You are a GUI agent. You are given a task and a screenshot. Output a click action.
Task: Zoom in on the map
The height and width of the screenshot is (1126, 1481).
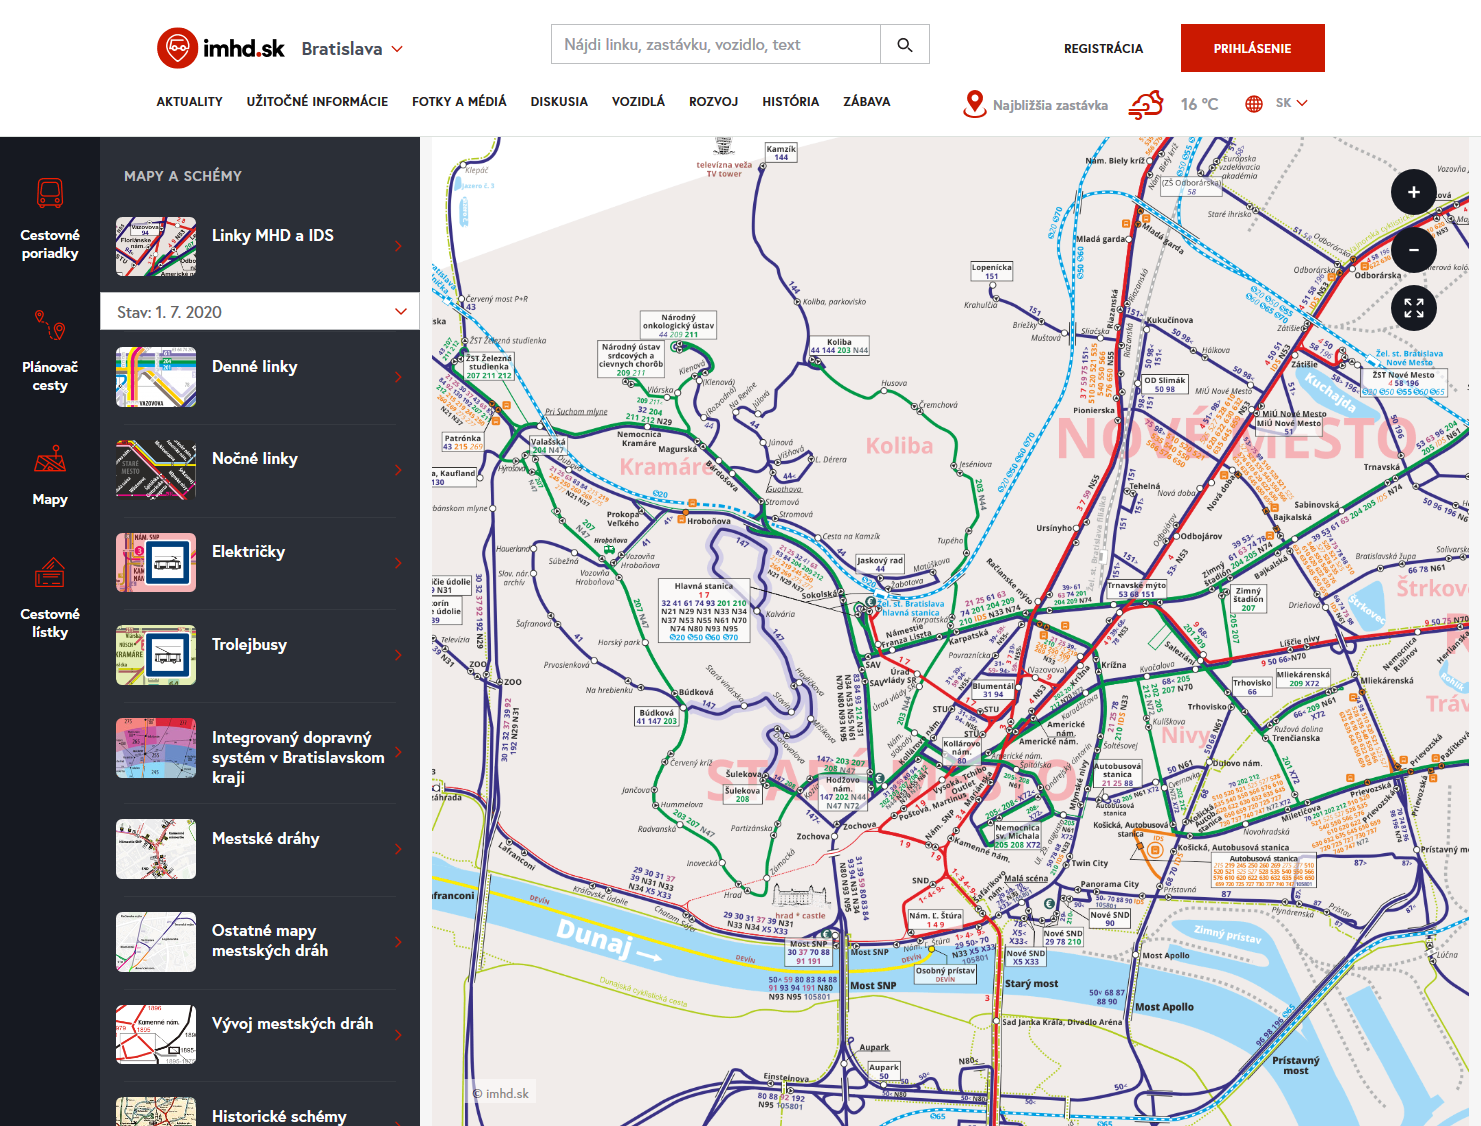coord(1413,192)
